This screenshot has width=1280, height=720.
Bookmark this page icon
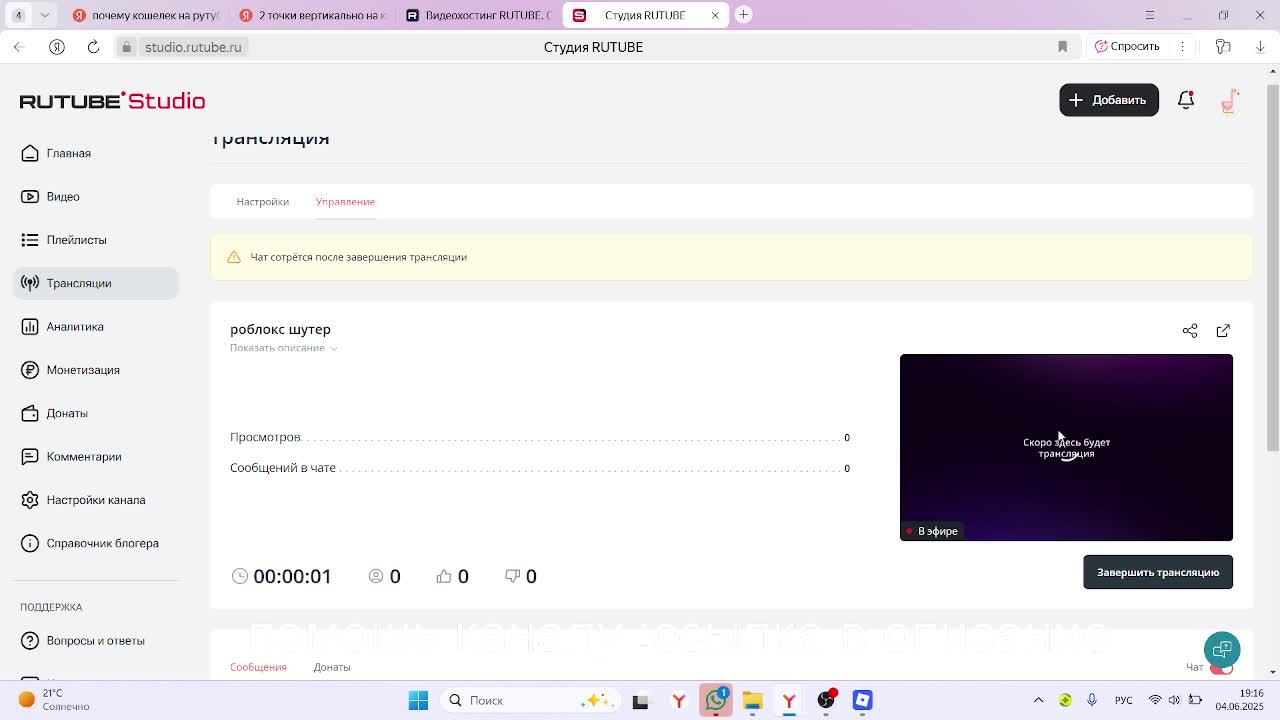click(x=1062, y=47)
